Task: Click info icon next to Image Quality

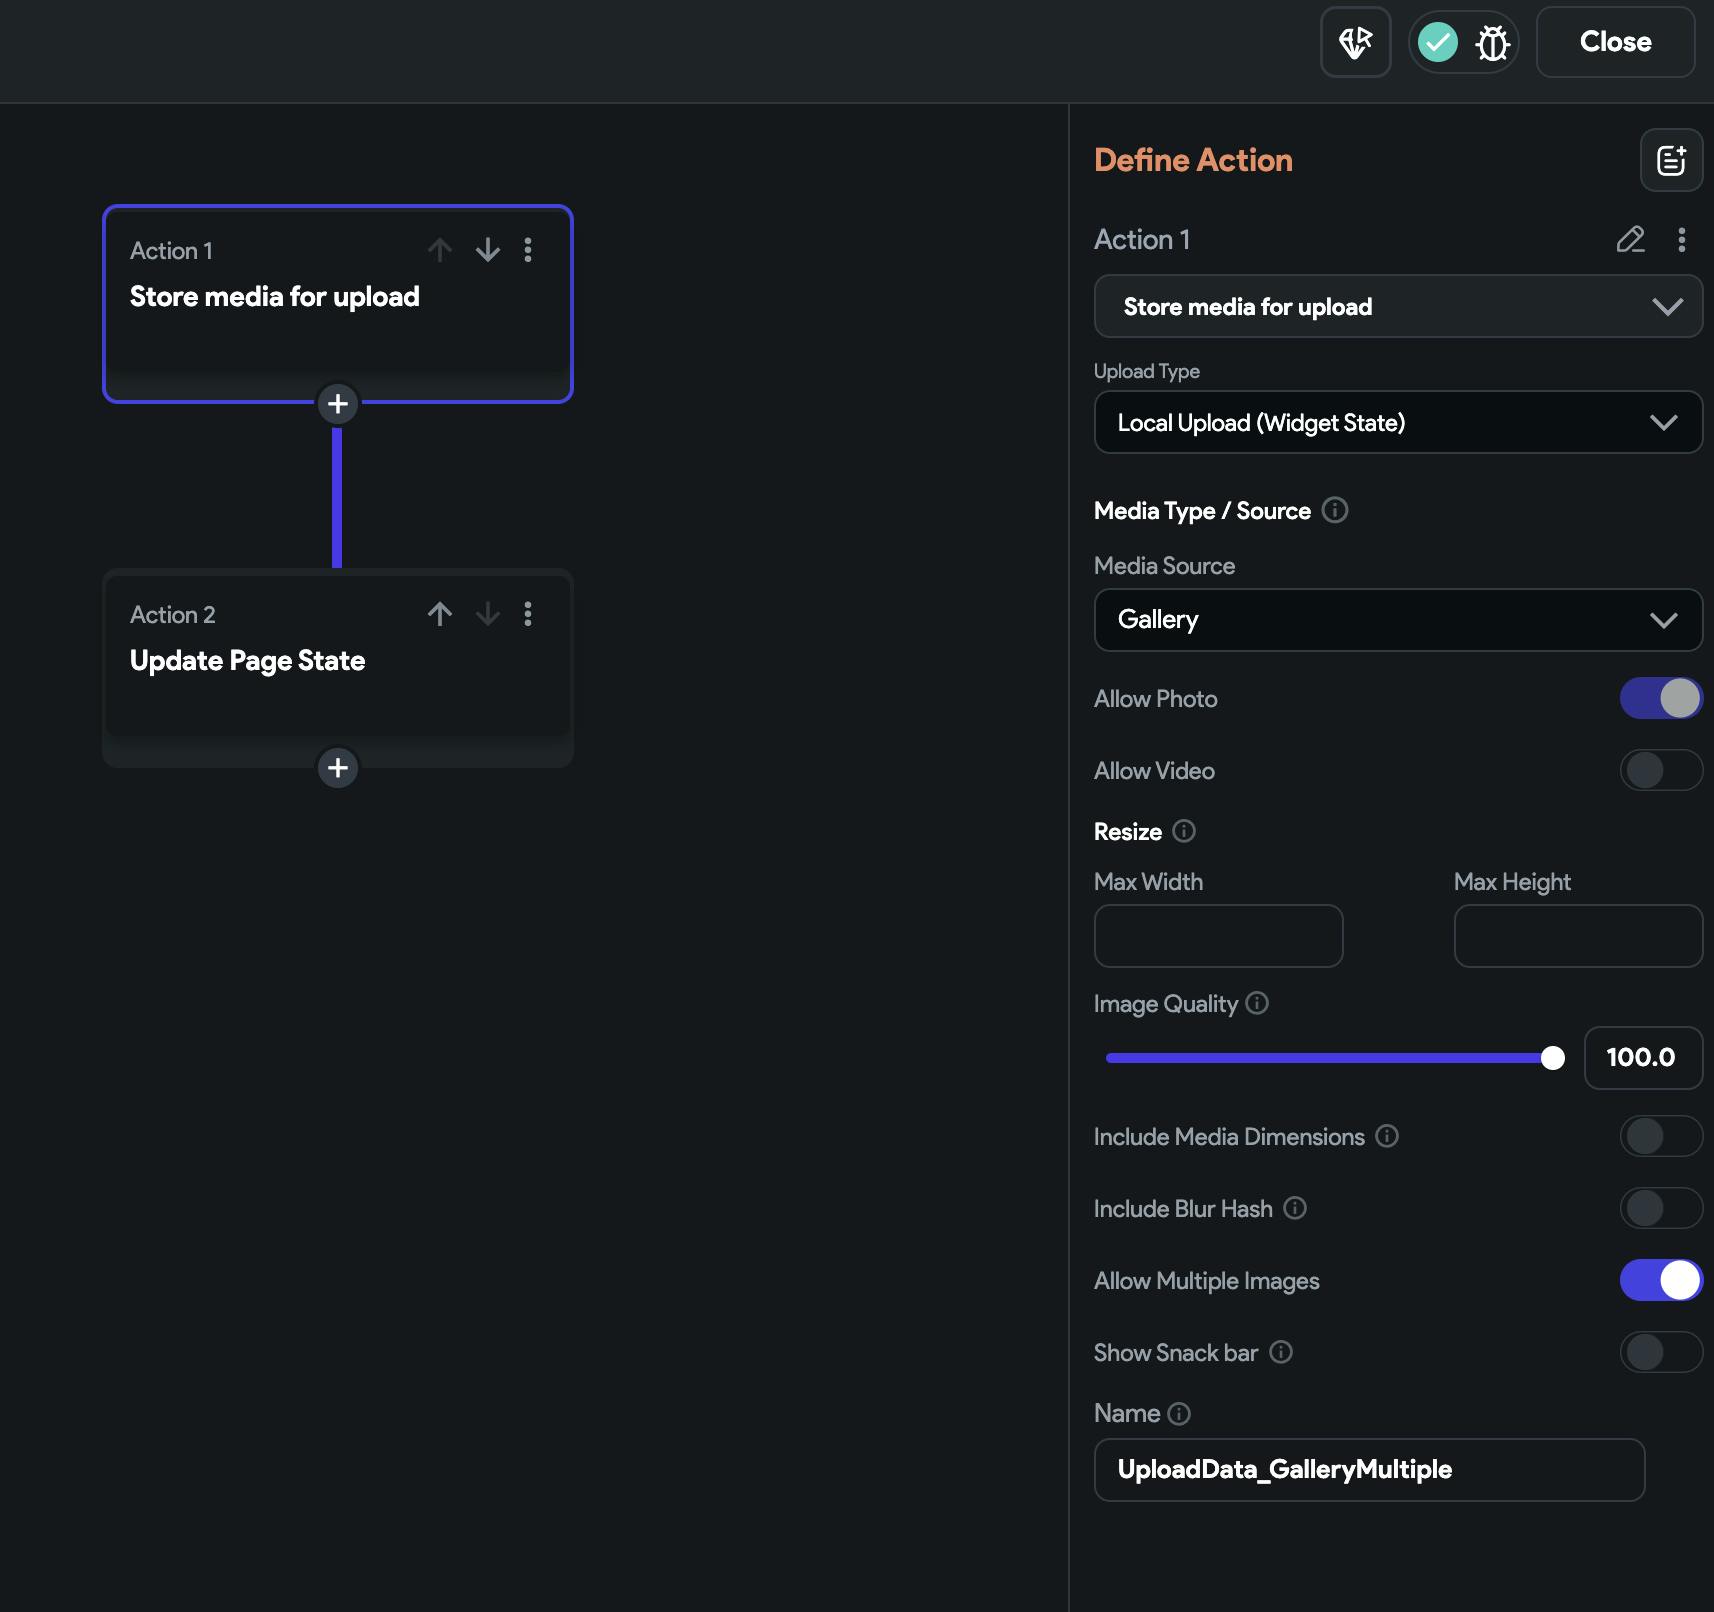Action: (x=1257, y=1003)
